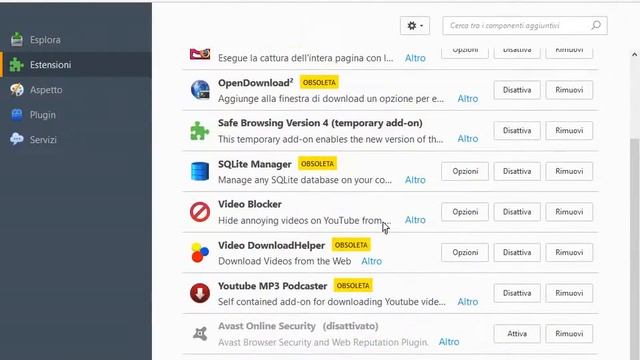
Task: Click 'Download Videos from the Web' description
Action: coord(284,261)
